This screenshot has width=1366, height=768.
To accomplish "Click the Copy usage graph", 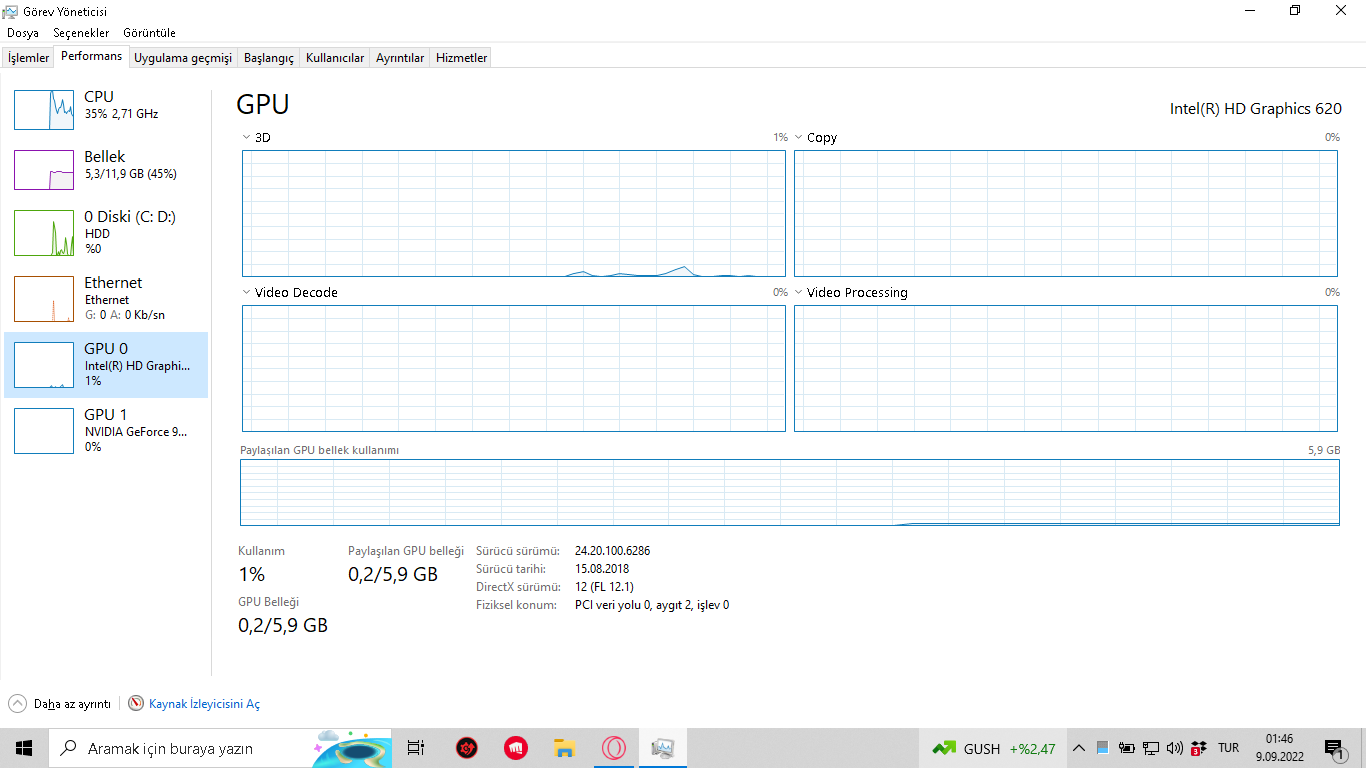I will (x=1066, y=213).
